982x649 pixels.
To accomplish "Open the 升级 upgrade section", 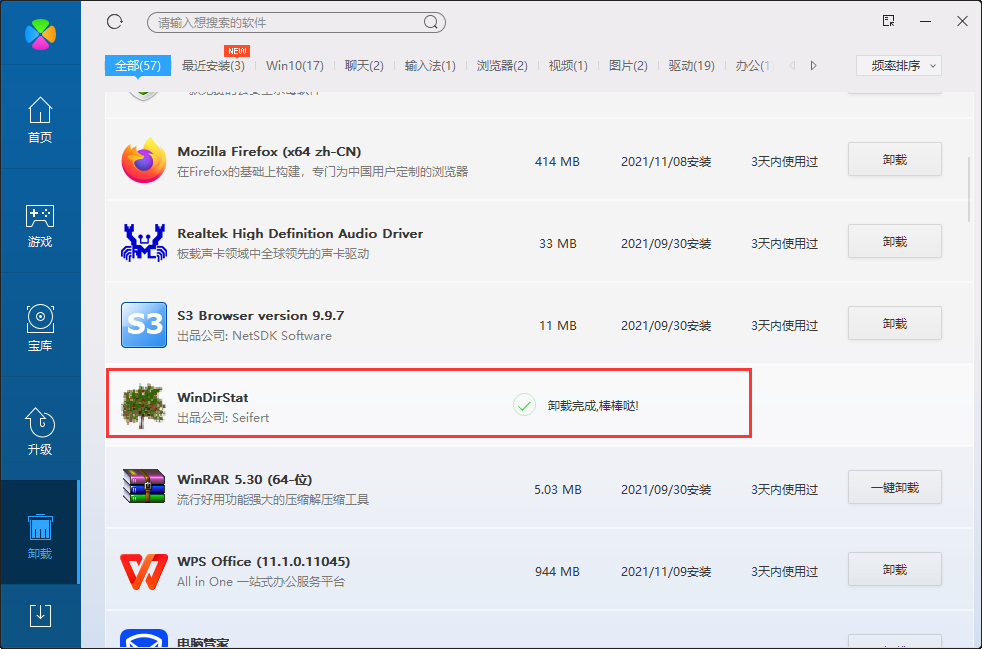I will [x=40, y=432].
